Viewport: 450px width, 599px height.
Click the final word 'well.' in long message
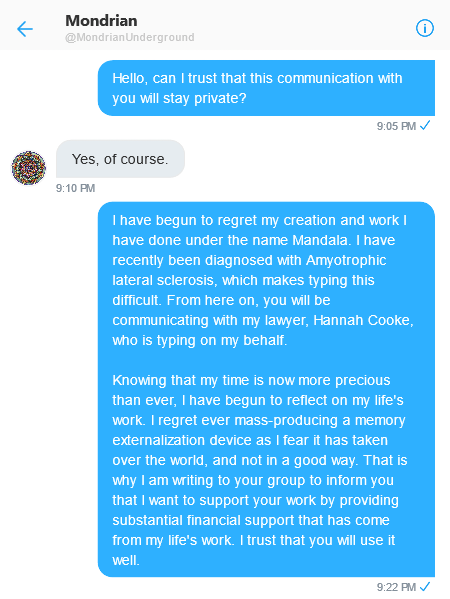click(x=126, y=560)
